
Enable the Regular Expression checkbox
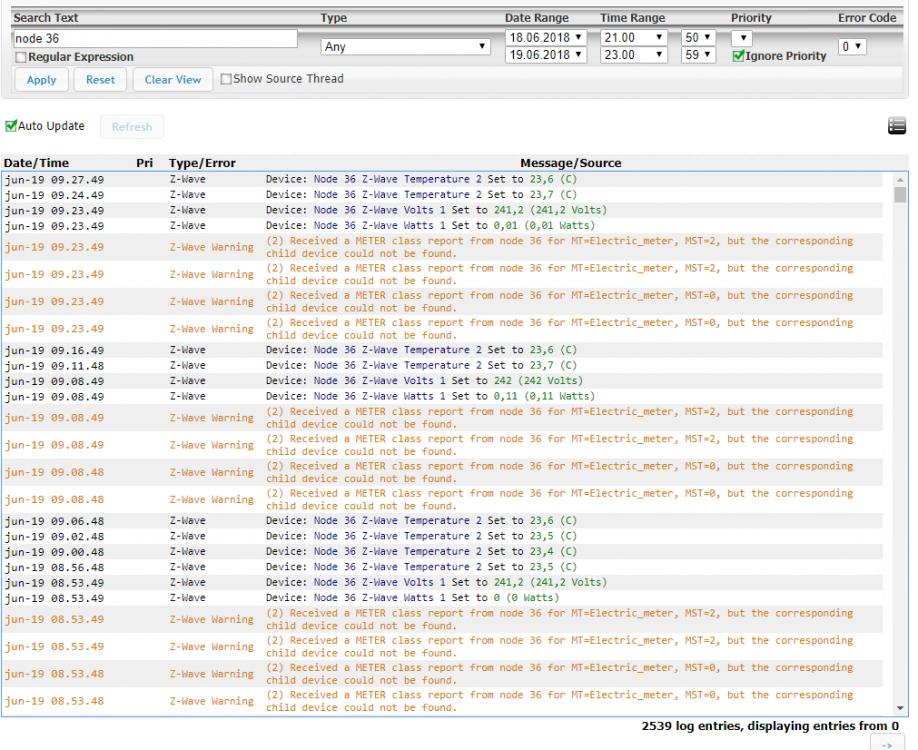21,58
